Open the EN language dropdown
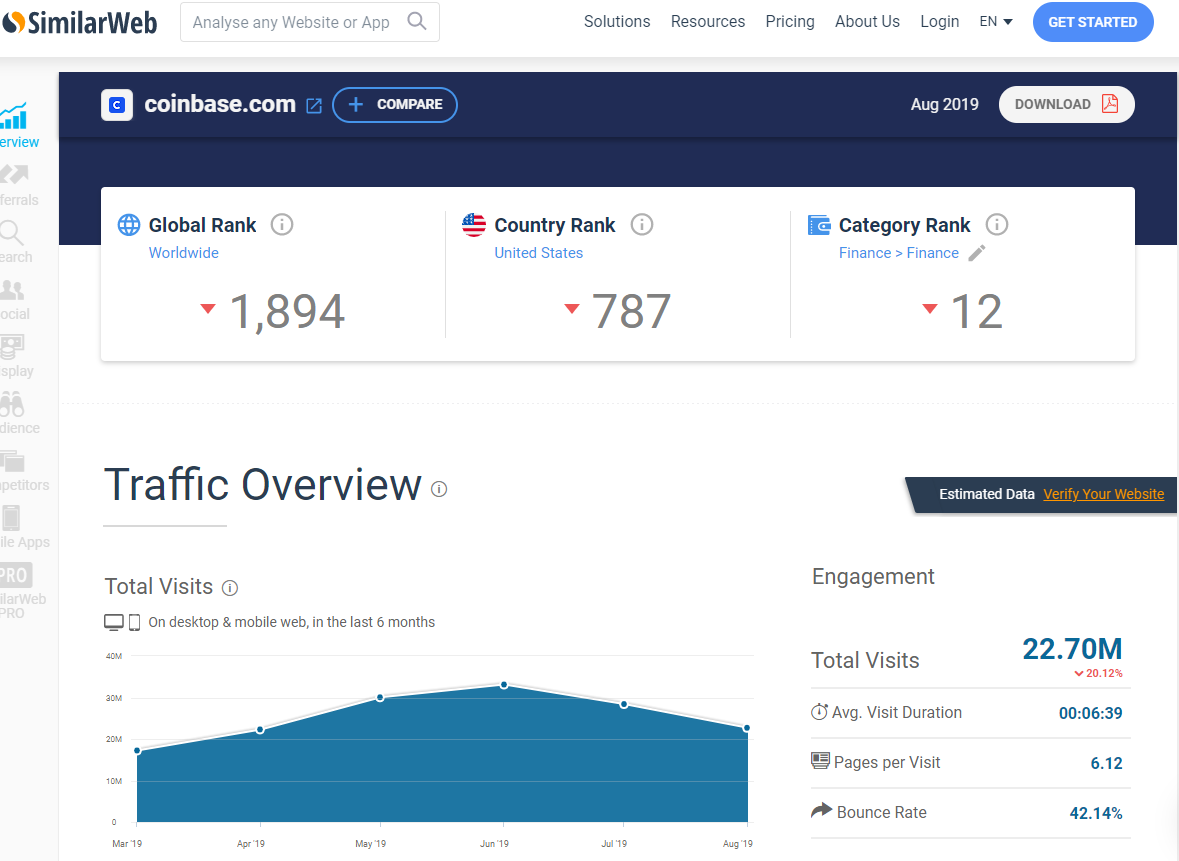 point(996,22)
